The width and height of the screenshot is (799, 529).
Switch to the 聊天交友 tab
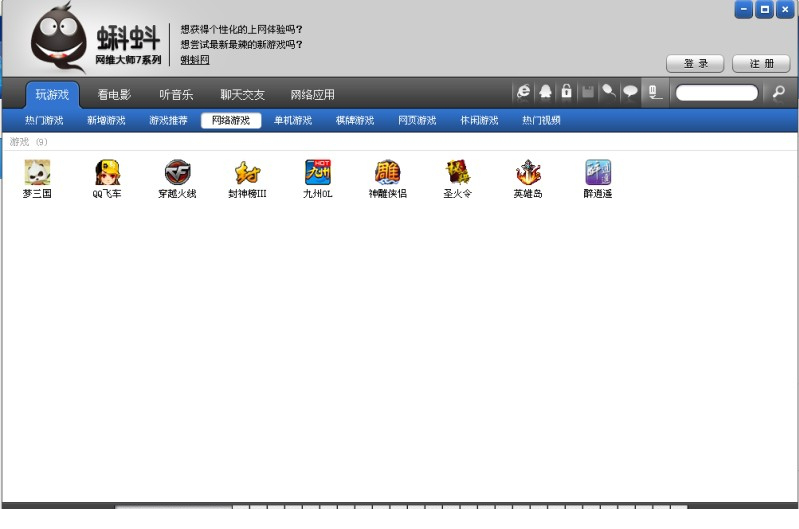[242, 94]
